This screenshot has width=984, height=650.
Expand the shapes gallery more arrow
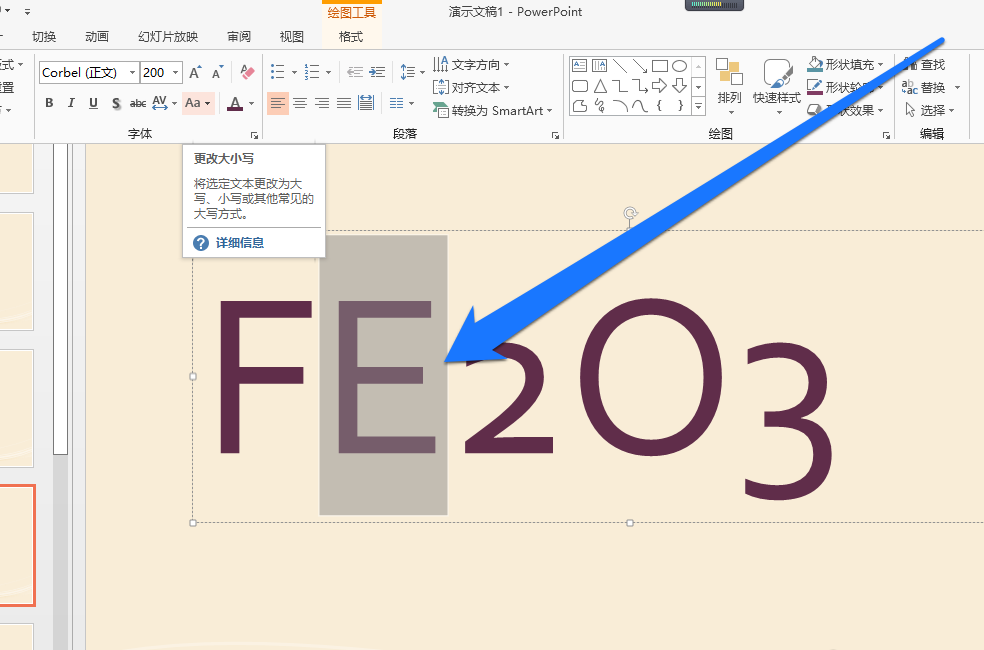[698, 107]
